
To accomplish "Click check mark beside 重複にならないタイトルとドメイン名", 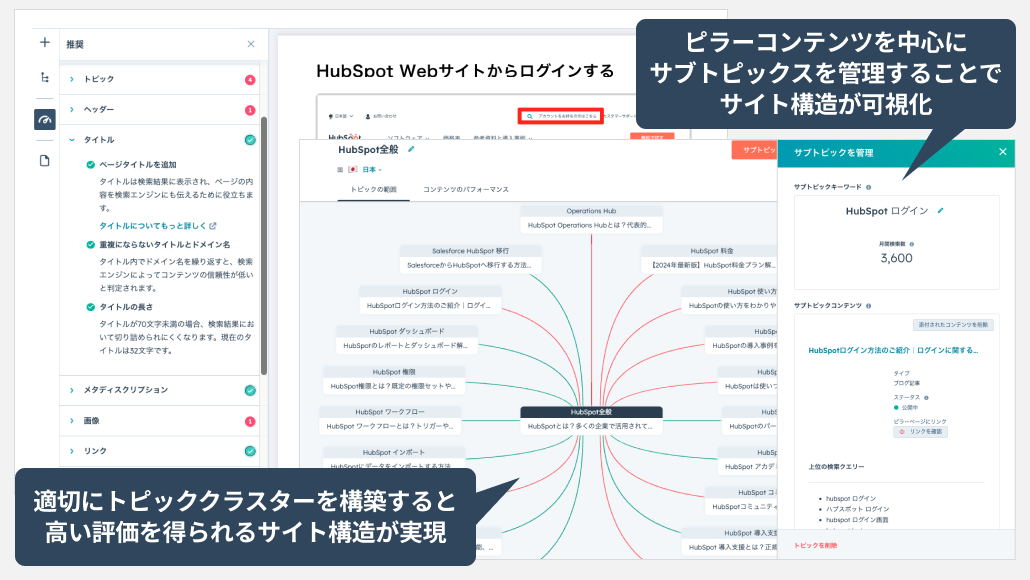I will click(91, 244).
